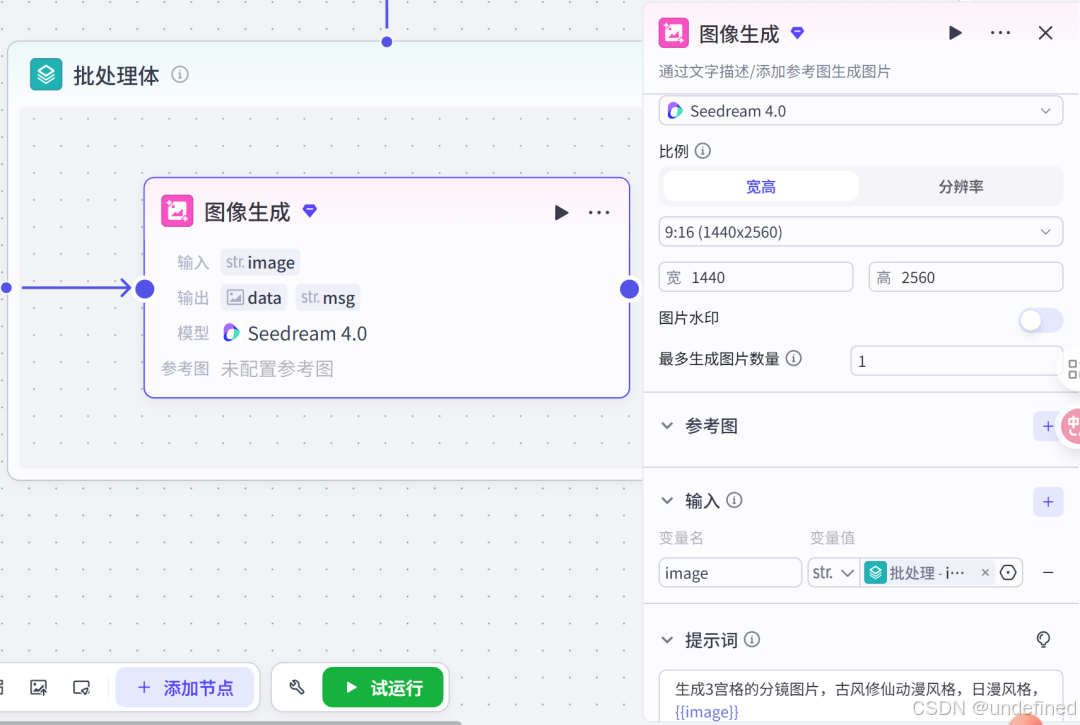Open the more options menu in the side panel header

pyautogui.click(x=1000, y=33)
